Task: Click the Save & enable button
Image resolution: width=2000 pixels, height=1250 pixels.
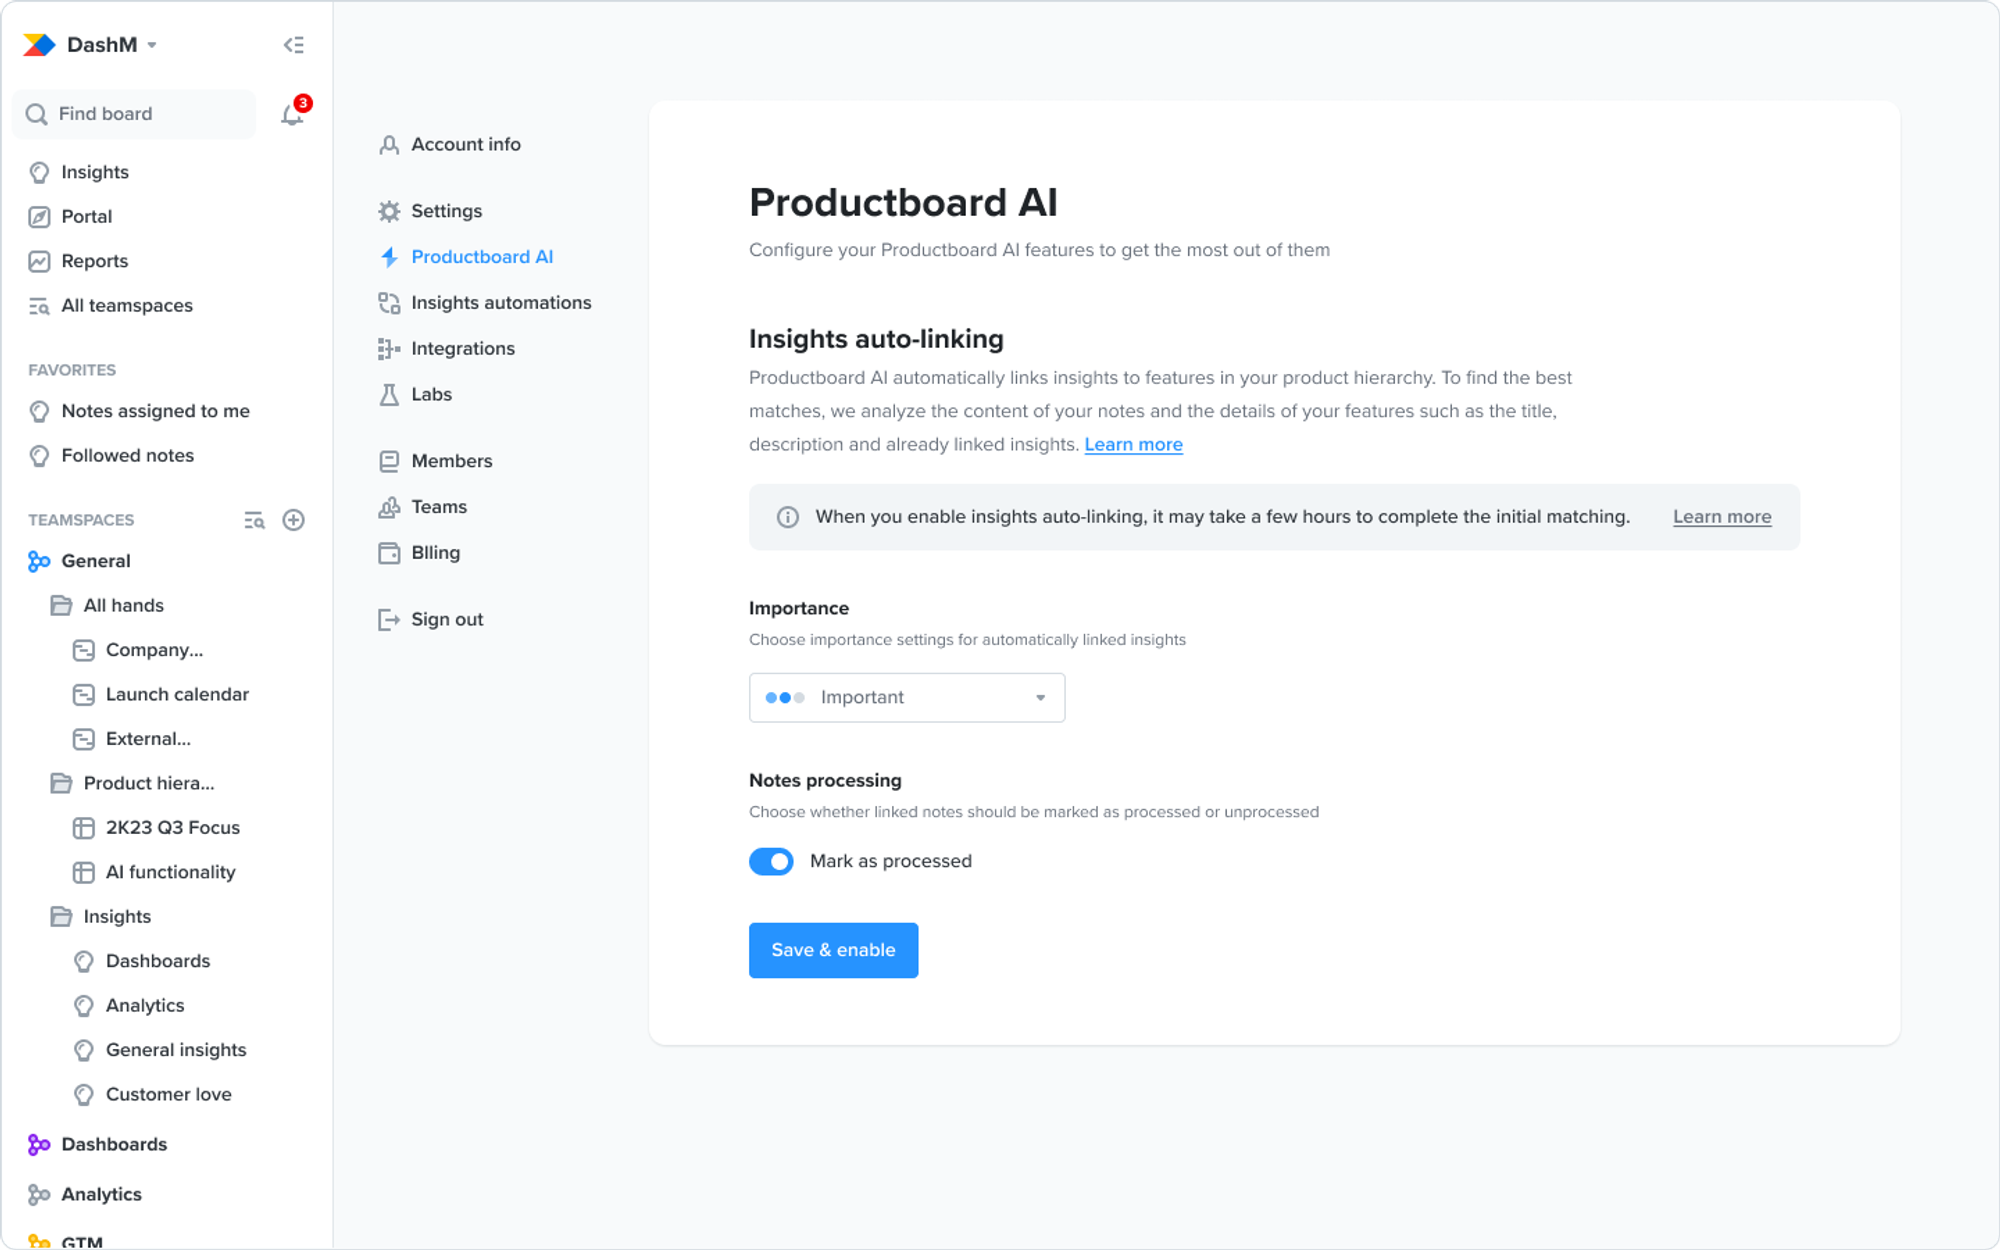Action: coord(834,949)
